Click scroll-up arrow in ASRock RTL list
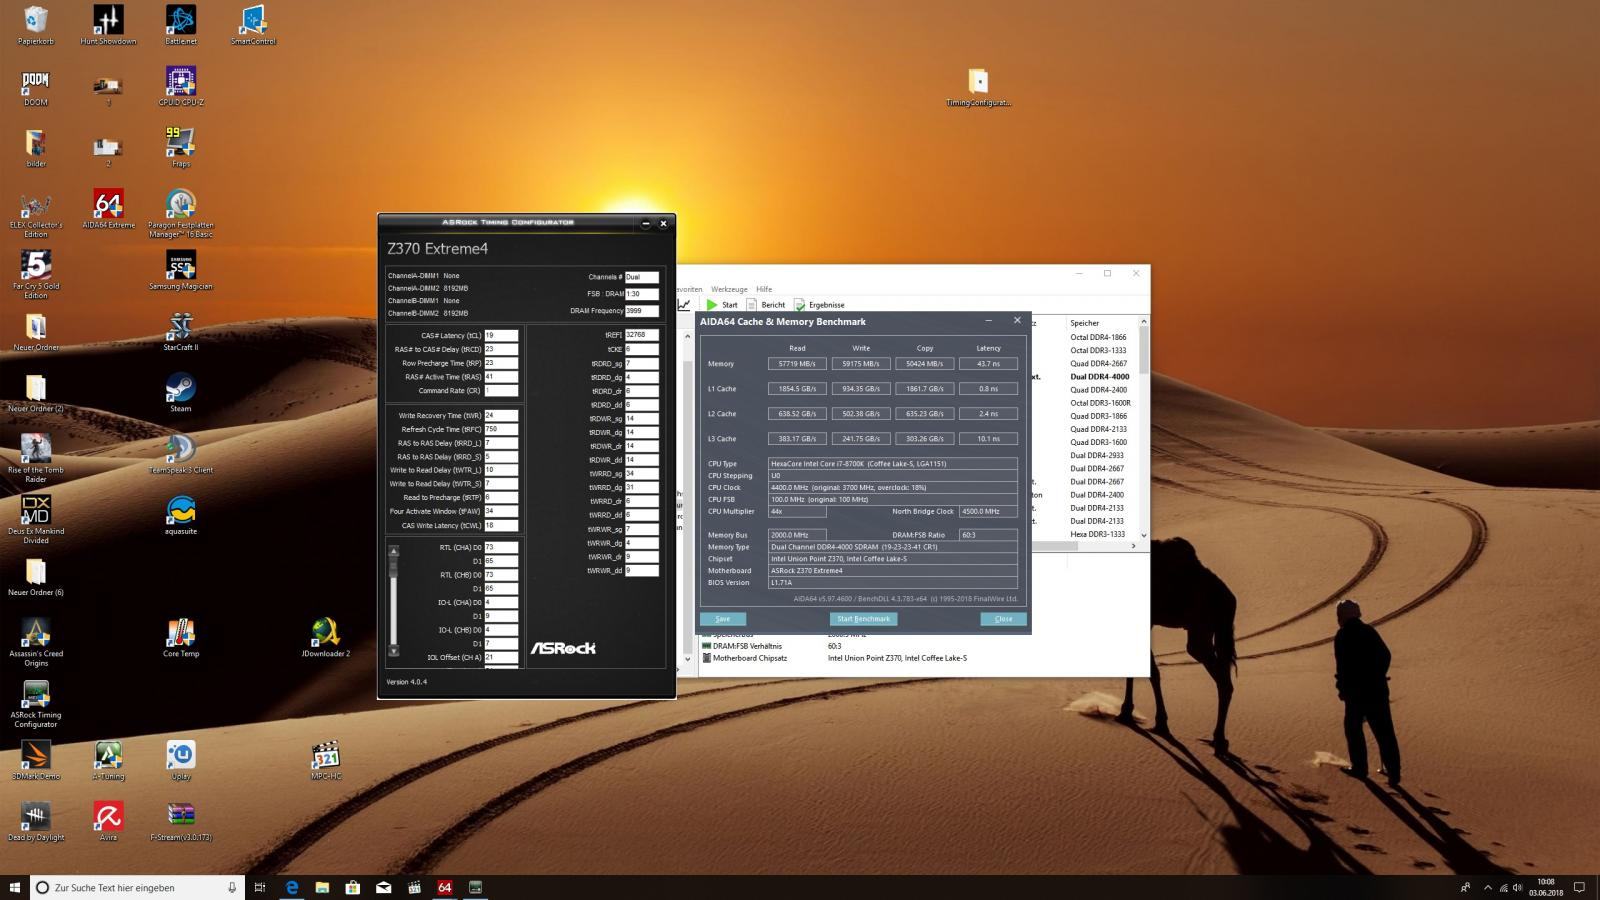Screen dimensions: 1600x900 (394, 551)
